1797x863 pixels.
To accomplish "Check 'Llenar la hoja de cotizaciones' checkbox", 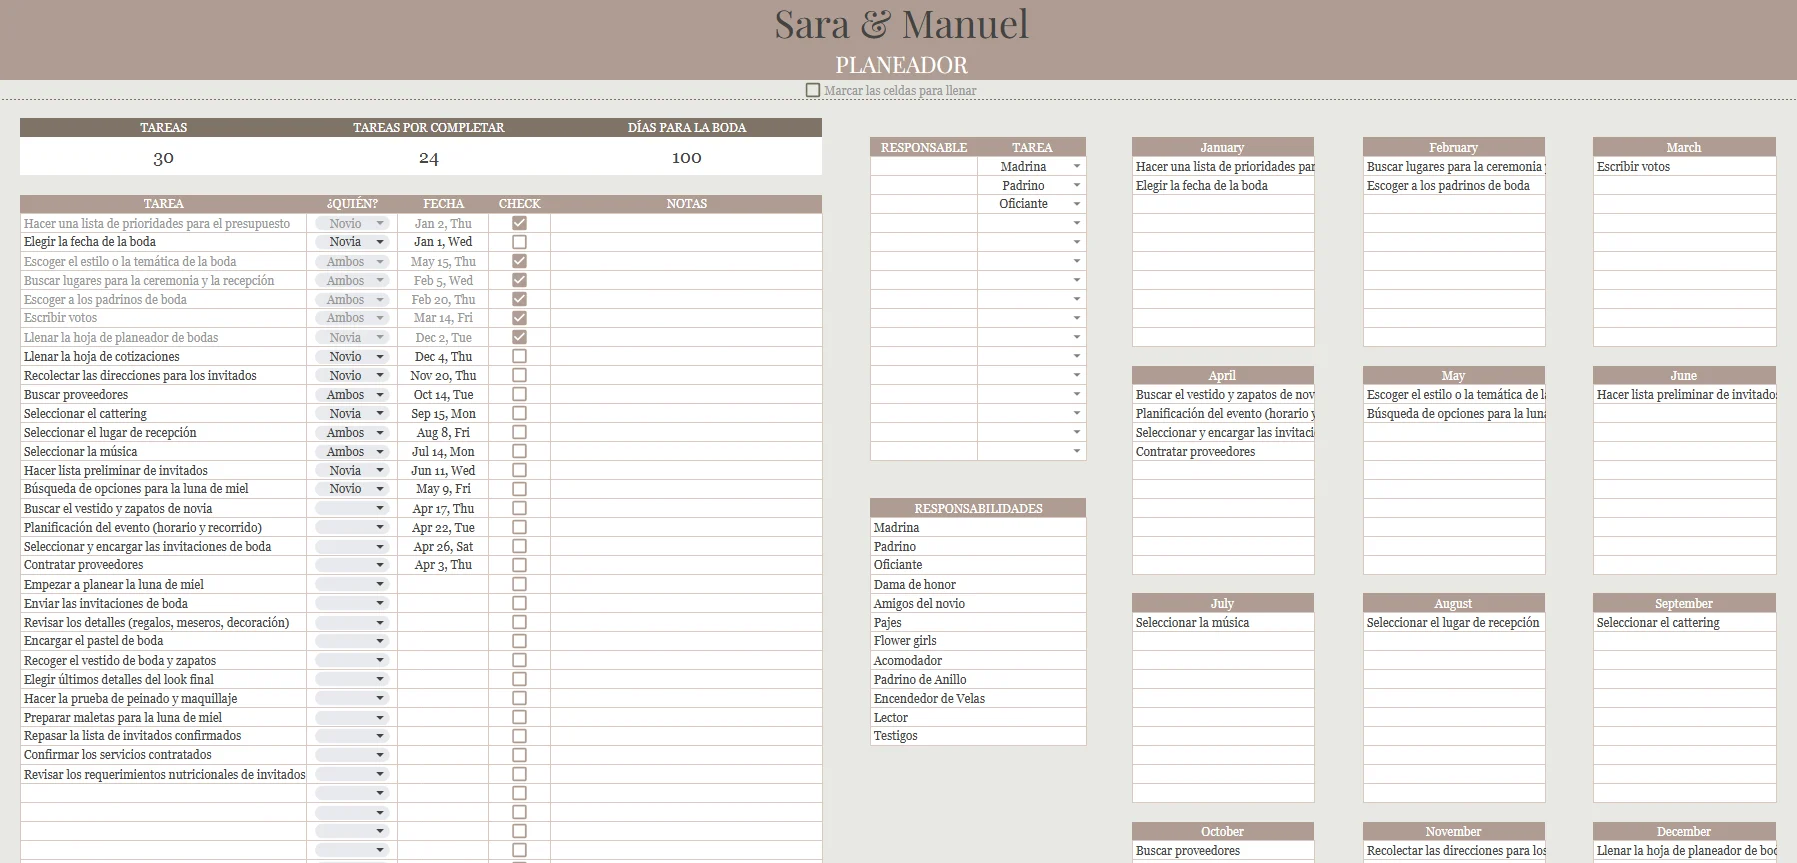I will (x=519, y=356).
